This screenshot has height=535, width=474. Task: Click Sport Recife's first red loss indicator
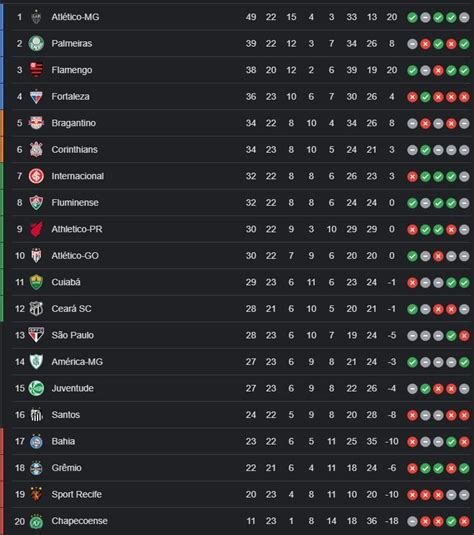412,495
